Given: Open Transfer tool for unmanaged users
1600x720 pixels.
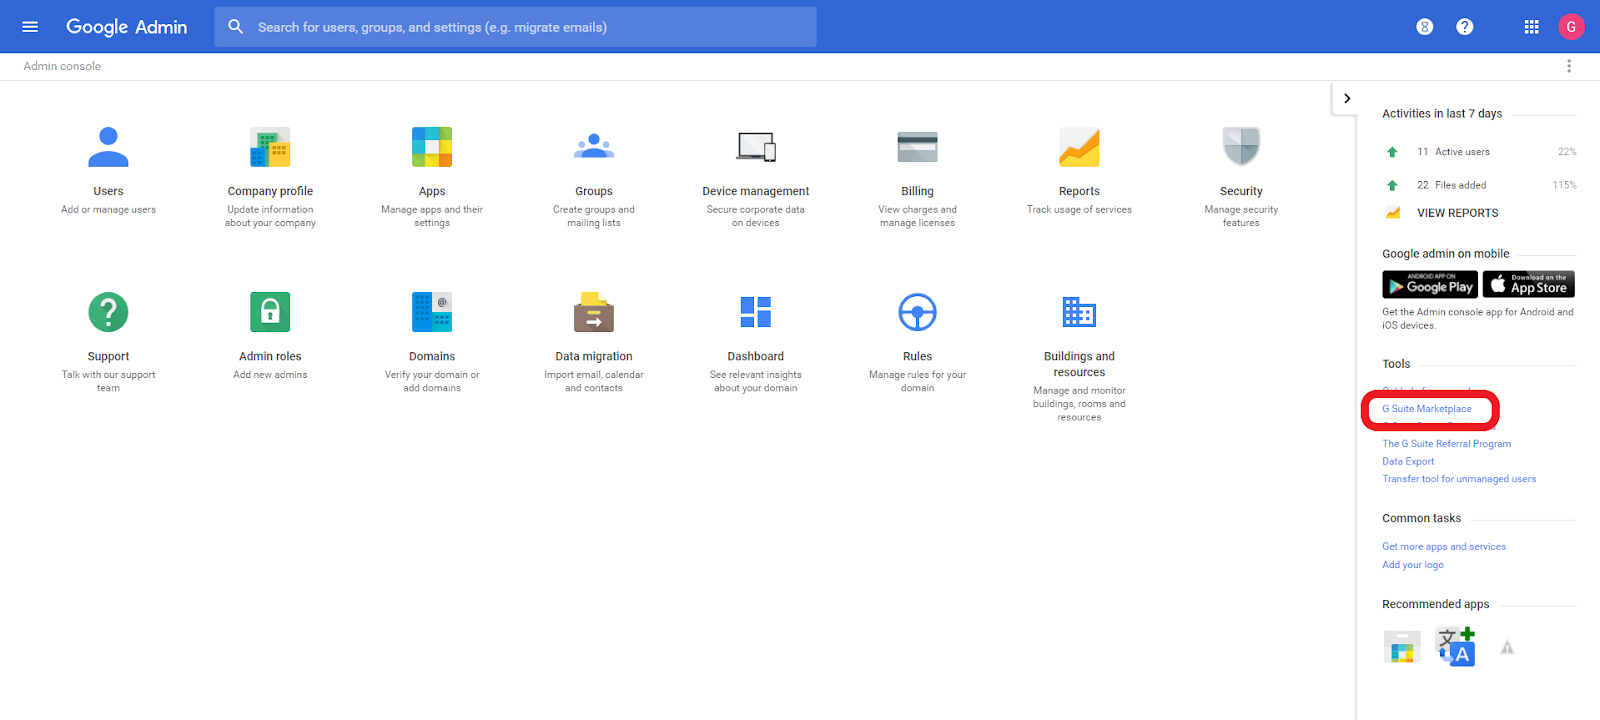Looking at the screenshot, I should point(1459,479).
